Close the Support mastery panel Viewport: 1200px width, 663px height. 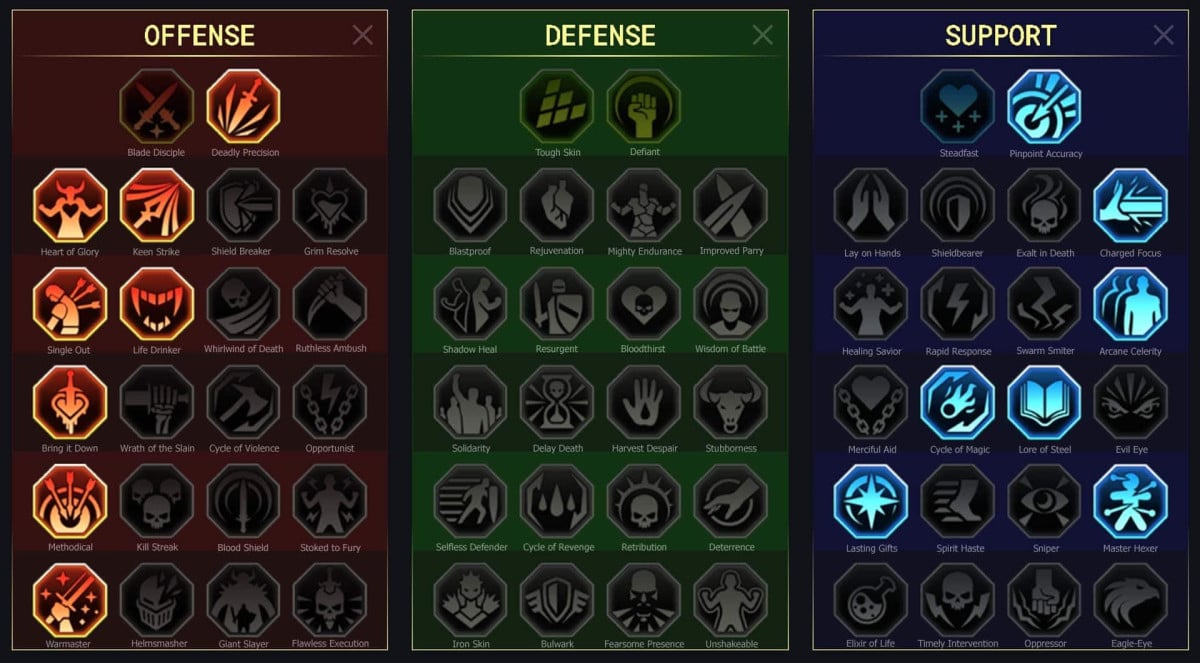point(1164,36)
